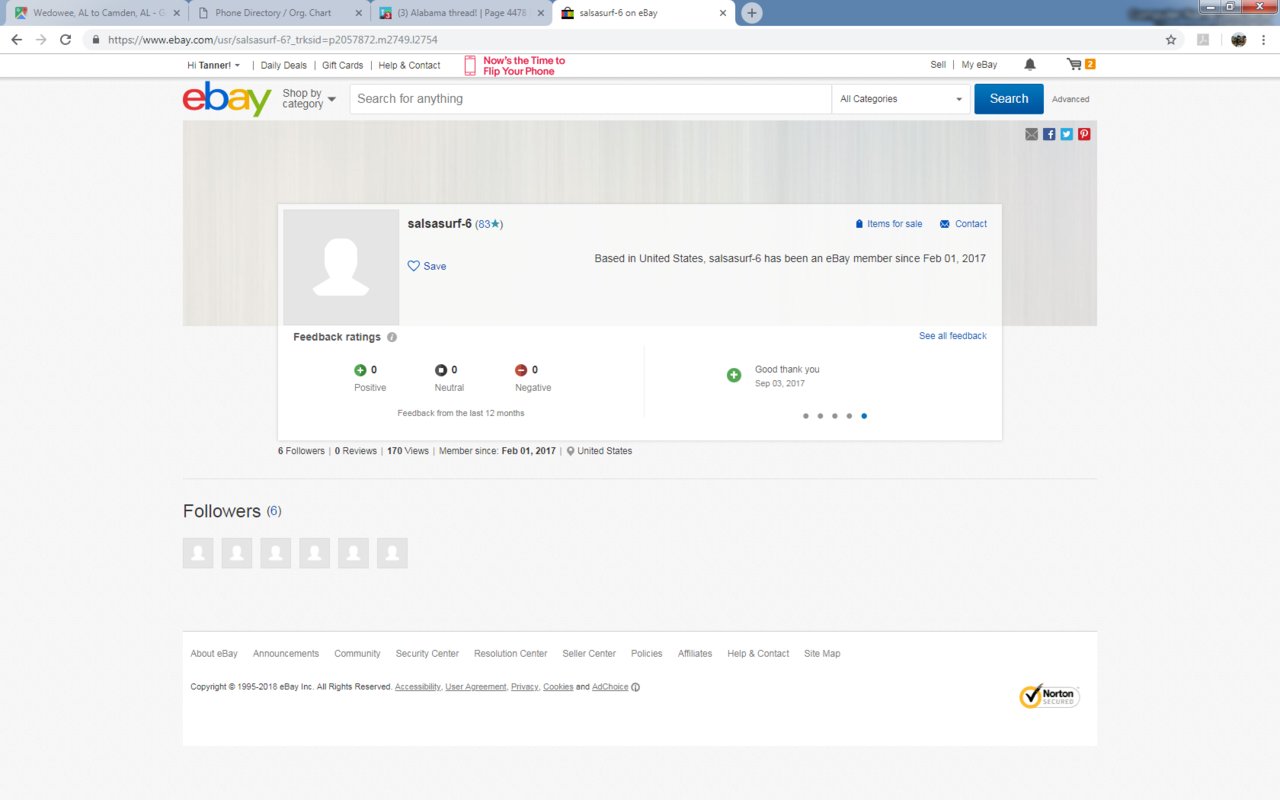Open Items for sale link
This screenshot has width=1280, height=800.
[889, 224]
